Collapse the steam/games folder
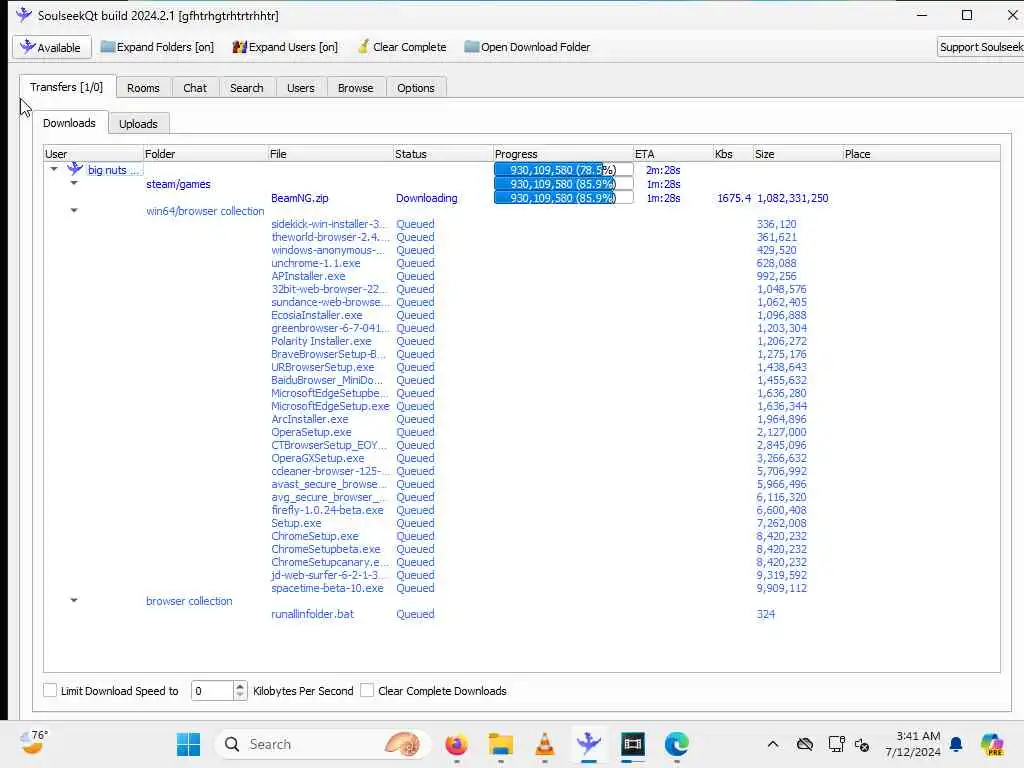The height and width of the screenshot is (768, 1024). 74,183
